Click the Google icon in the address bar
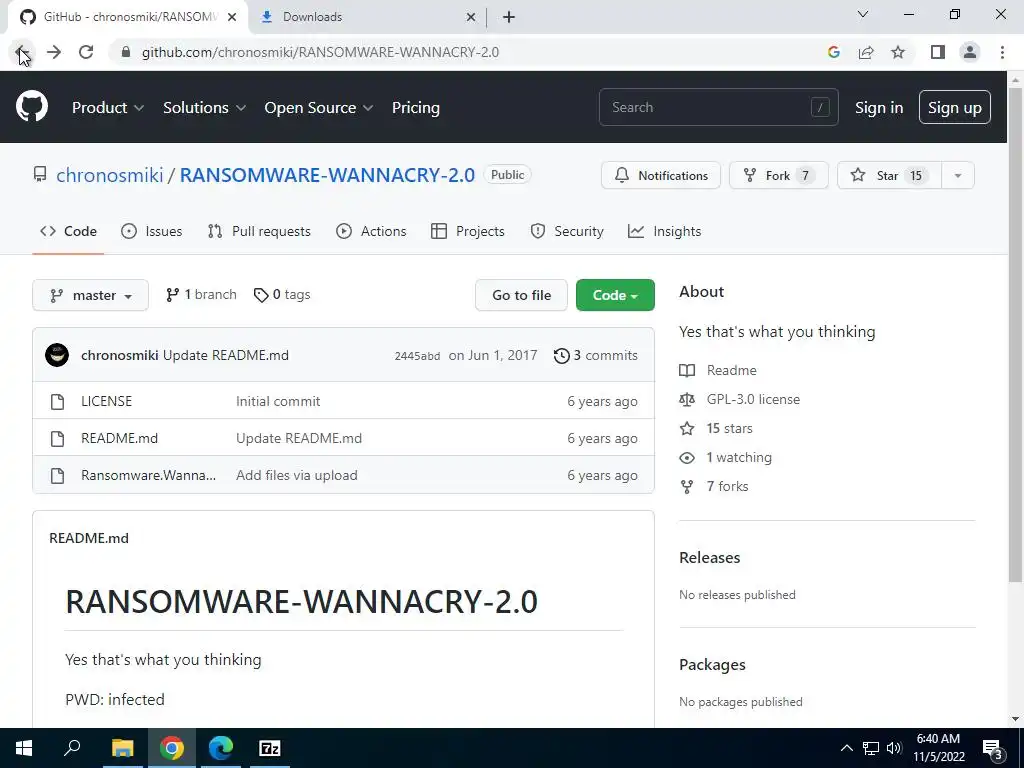The height and width of the screenshot is (768, 1024). 833,52
